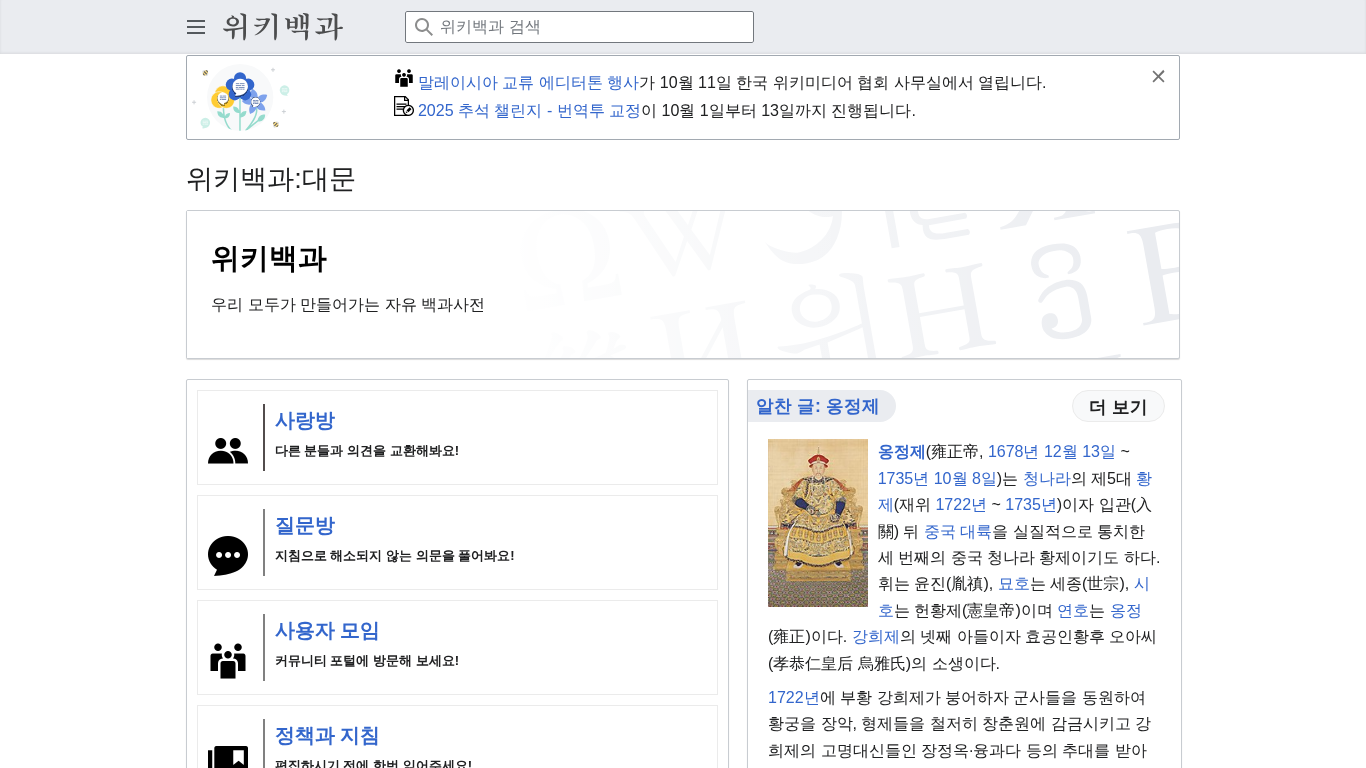
Task: Click the group icon beside 사용자 모임
Action: point(228,661)
